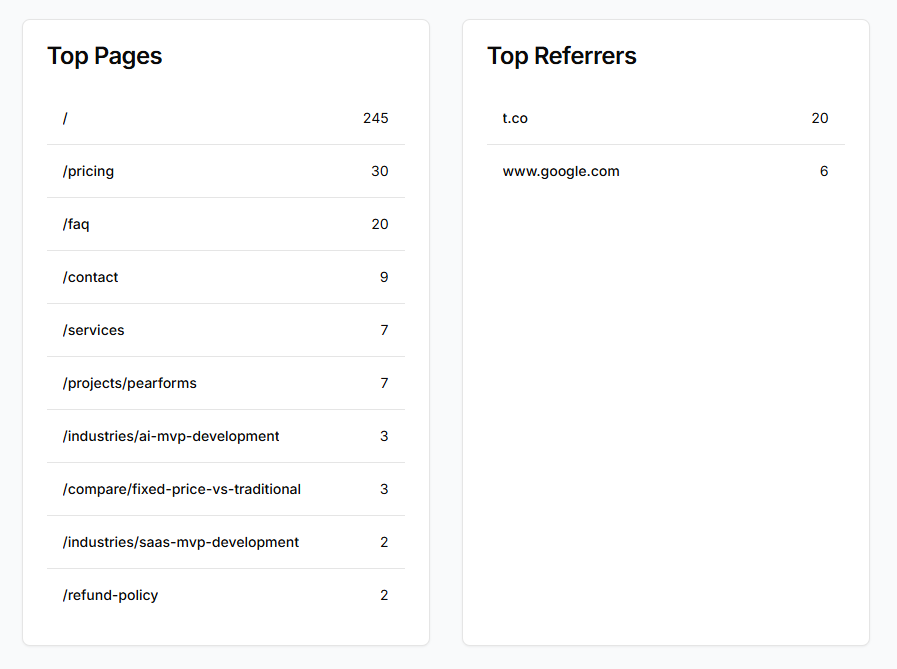
Task: Select the 20 count next to /faq
Action: point(379,224)
